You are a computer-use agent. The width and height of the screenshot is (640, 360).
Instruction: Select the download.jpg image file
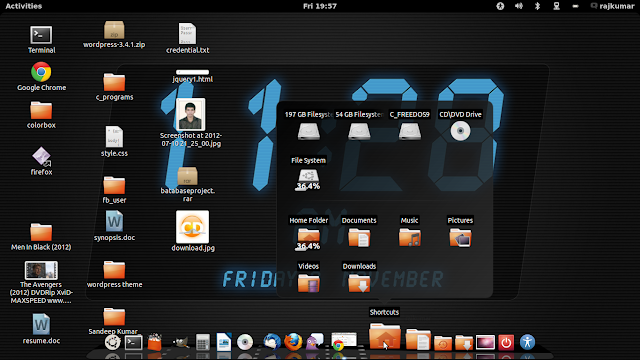coord(192,227)
